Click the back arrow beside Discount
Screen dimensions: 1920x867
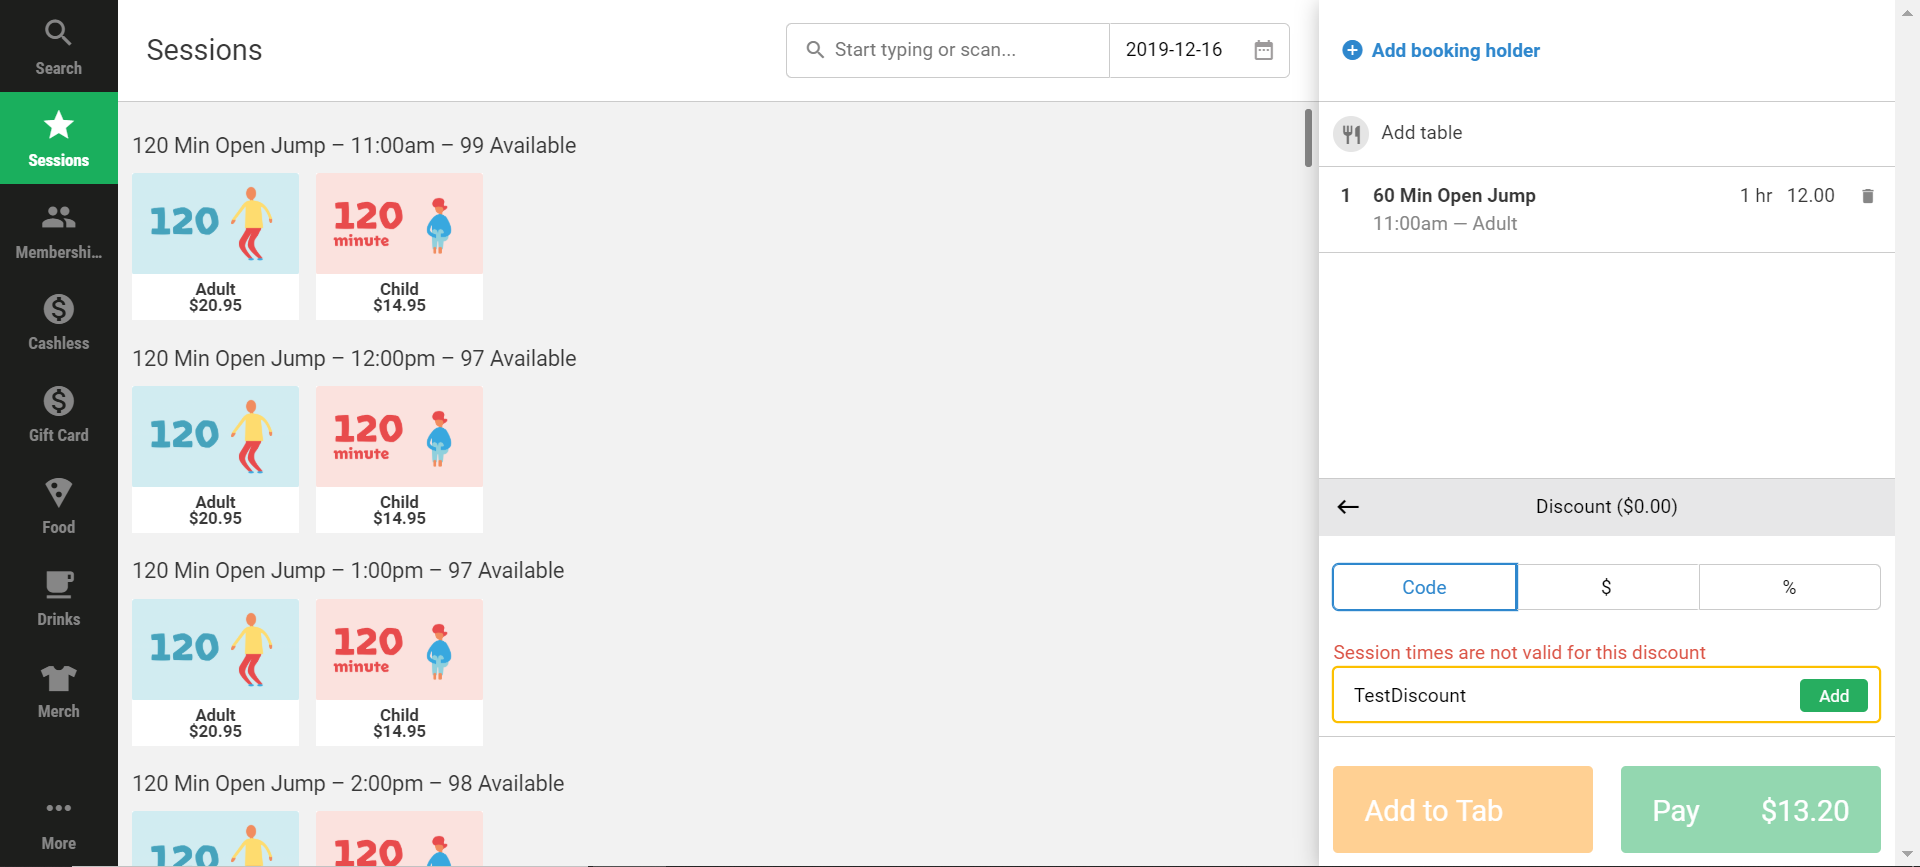coord(1348,507)
